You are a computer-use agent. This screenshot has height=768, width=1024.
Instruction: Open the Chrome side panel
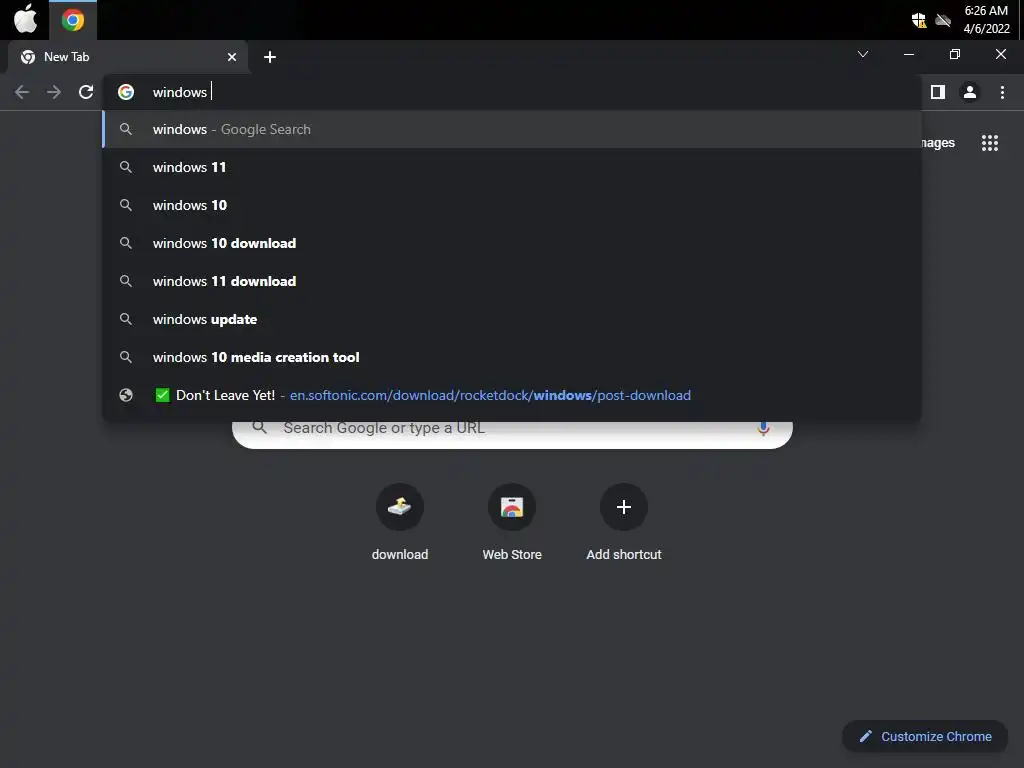(938, 92)
